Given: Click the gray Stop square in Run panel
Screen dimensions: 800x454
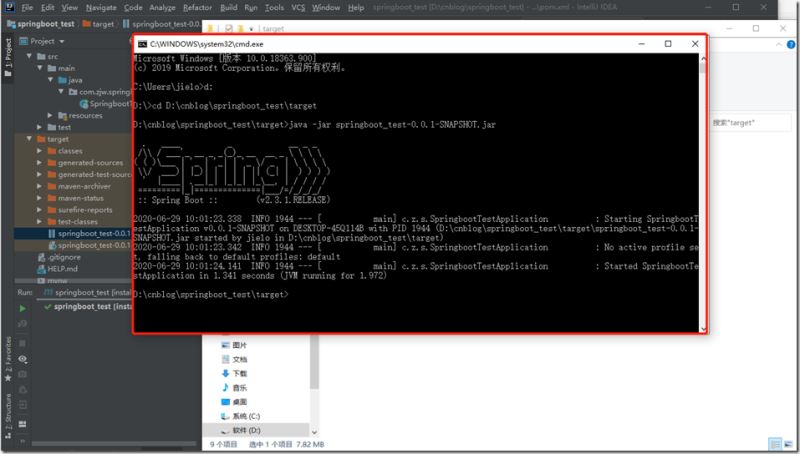Looking at the screenshot, I should click(22, 343).
